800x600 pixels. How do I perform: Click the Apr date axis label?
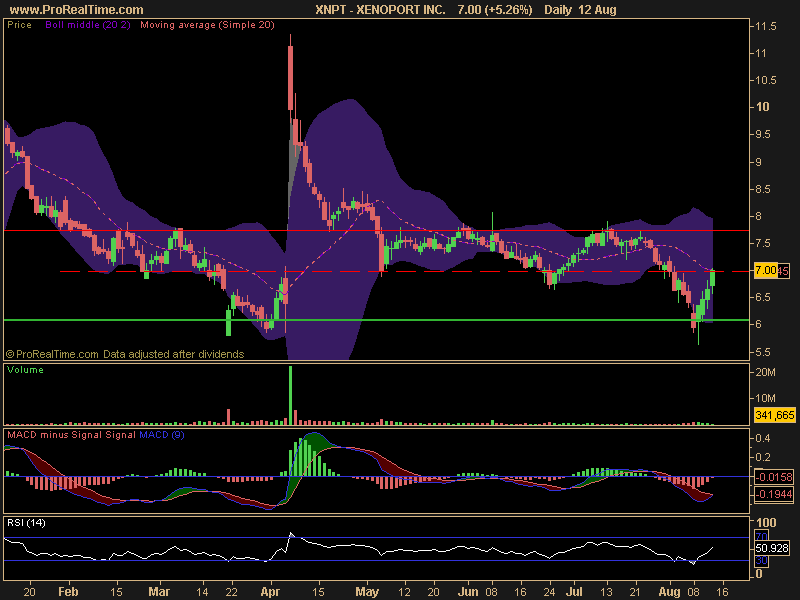pyautogui.click(x=270, y=591)
